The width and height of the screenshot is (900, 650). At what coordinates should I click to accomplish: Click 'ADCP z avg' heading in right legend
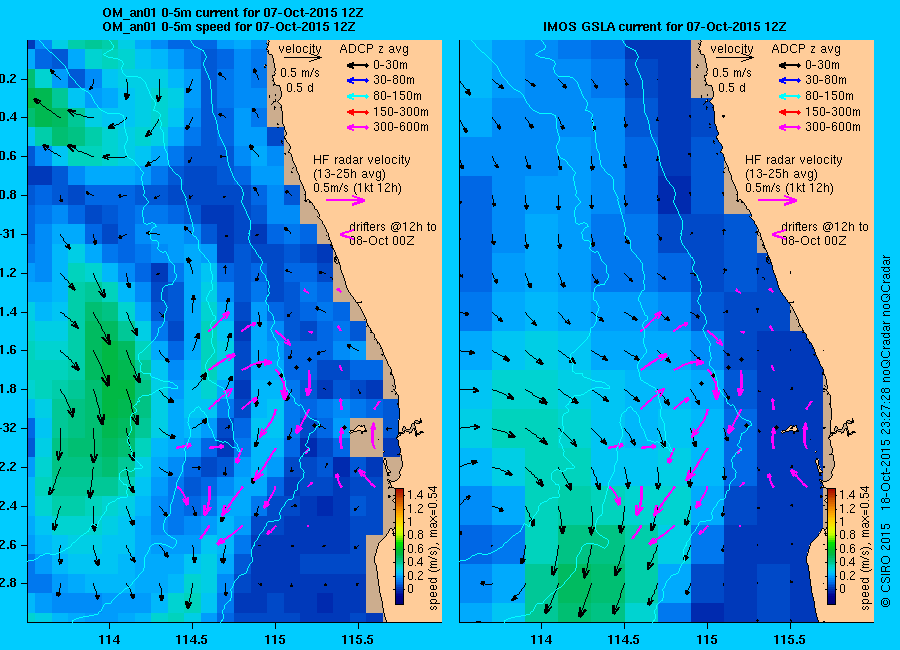pos(806,49)
